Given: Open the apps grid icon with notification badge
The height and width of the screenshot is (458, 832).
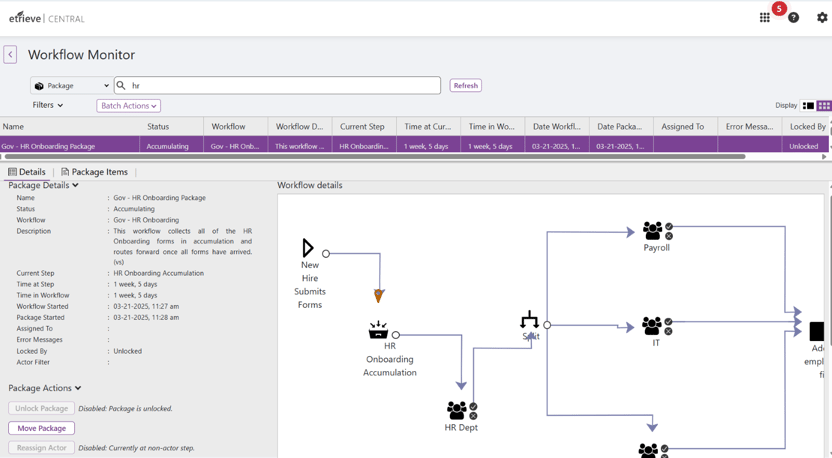Looking at the screenshot, I should pos(765,18).
